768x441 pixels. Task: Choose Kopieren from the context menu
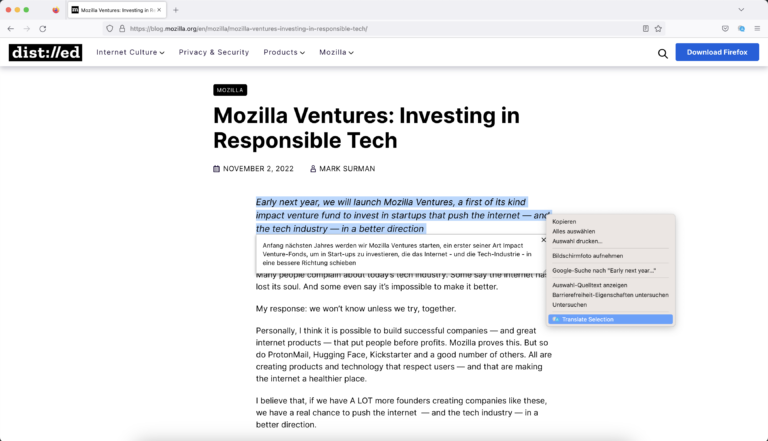pyautogui.click(x=564, y=221)
